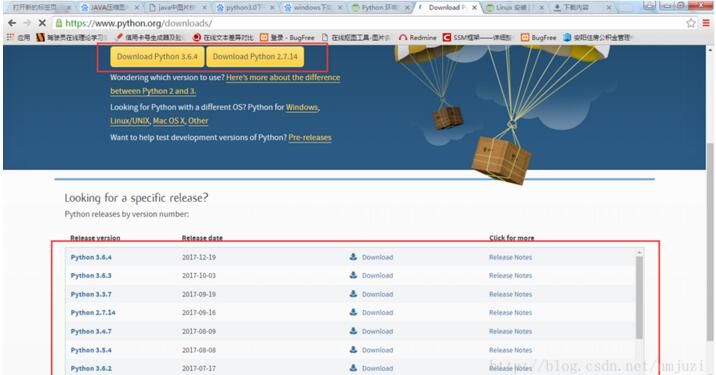716x375 pixels.
Task: Close the Linux 安装 browser tab
Action: (x=542, y=8)
